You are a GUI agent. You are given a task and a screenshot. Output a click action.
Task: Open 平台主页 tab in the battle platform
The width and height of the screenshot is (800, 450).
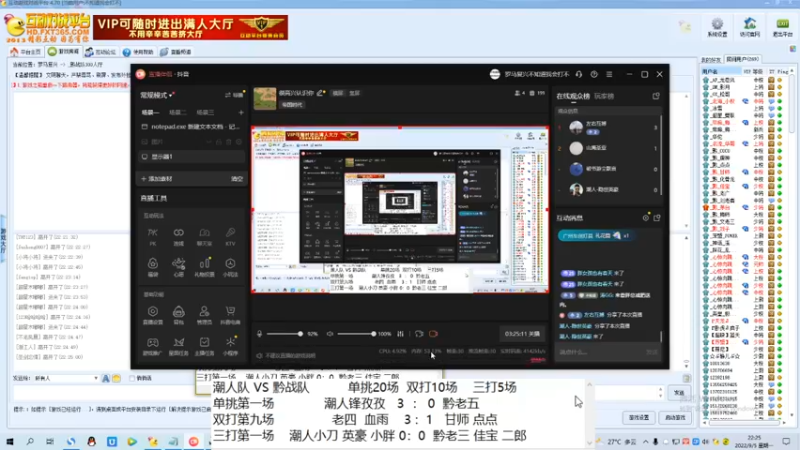click(x=26, y=52)
